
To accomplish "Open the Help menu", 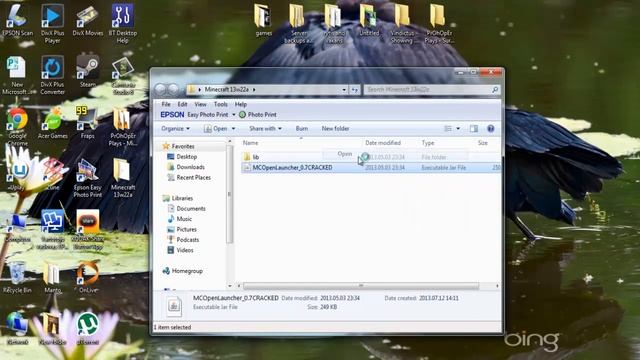I will tap(240, 104).
